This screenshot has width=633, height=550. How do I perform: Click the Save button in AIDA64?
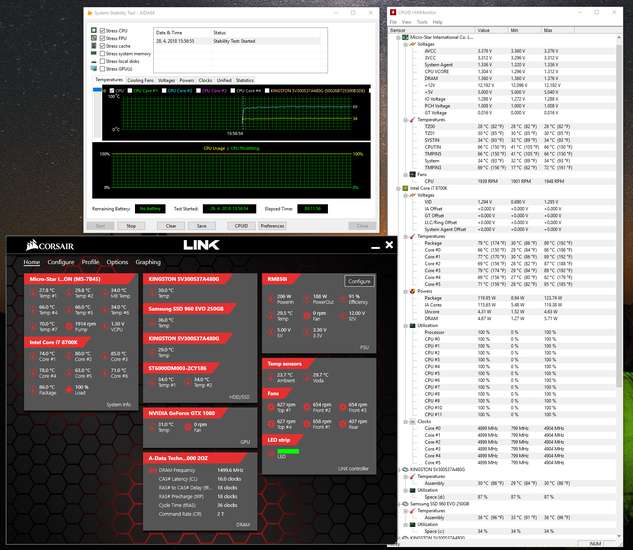(x=202, y=226)
